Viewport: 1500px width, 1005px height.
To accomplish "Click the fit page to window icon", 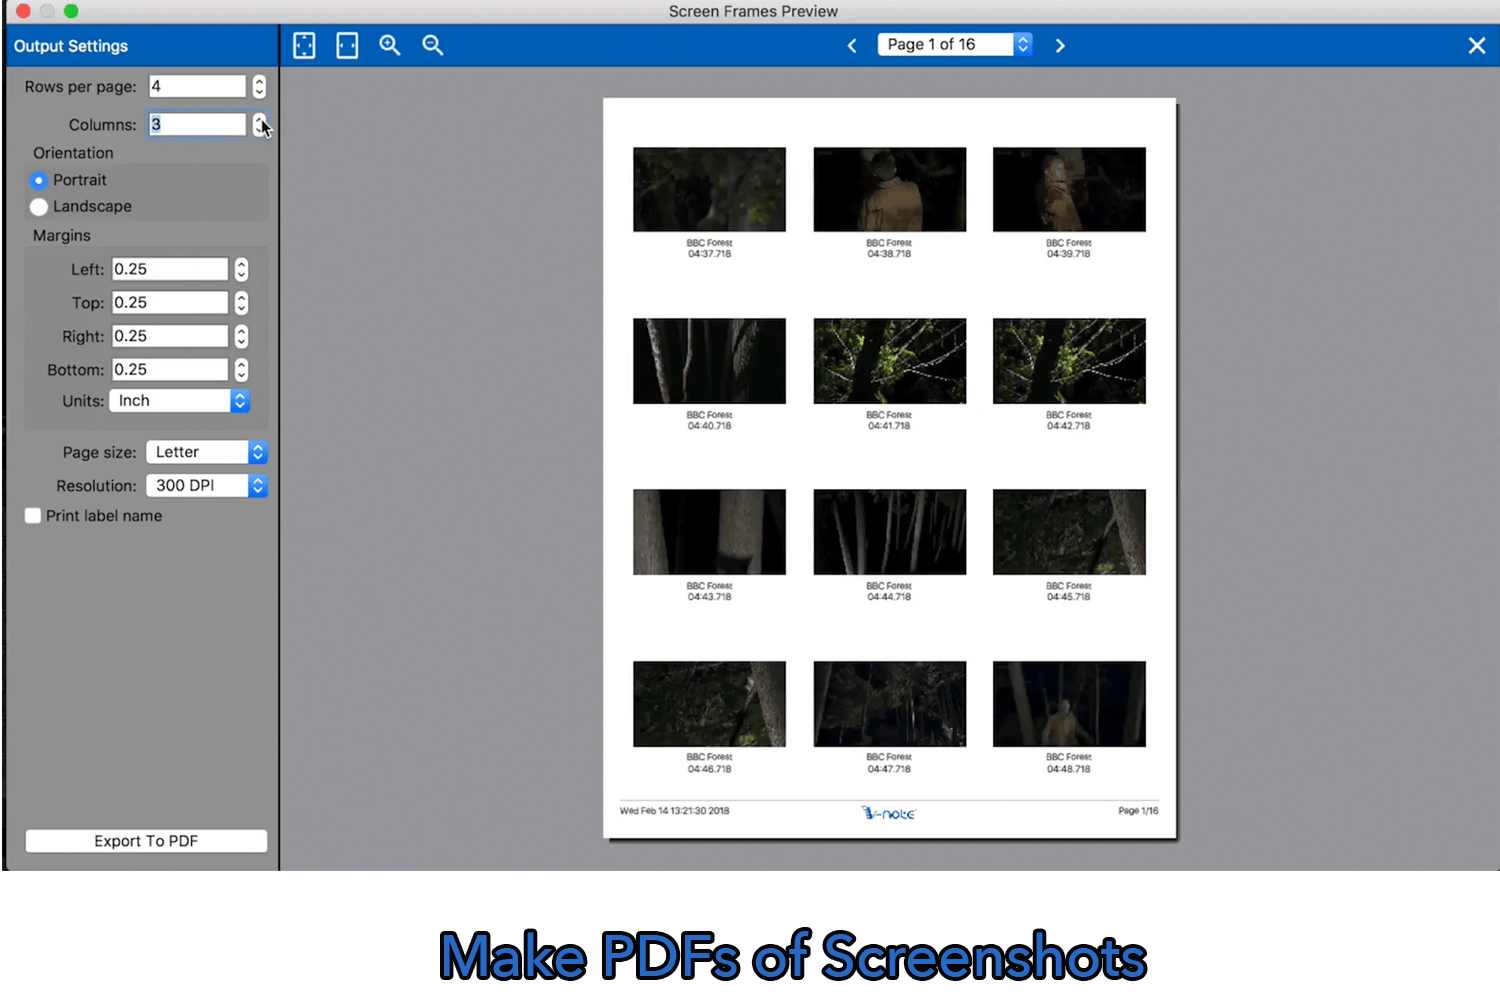I will coord(304,46).
